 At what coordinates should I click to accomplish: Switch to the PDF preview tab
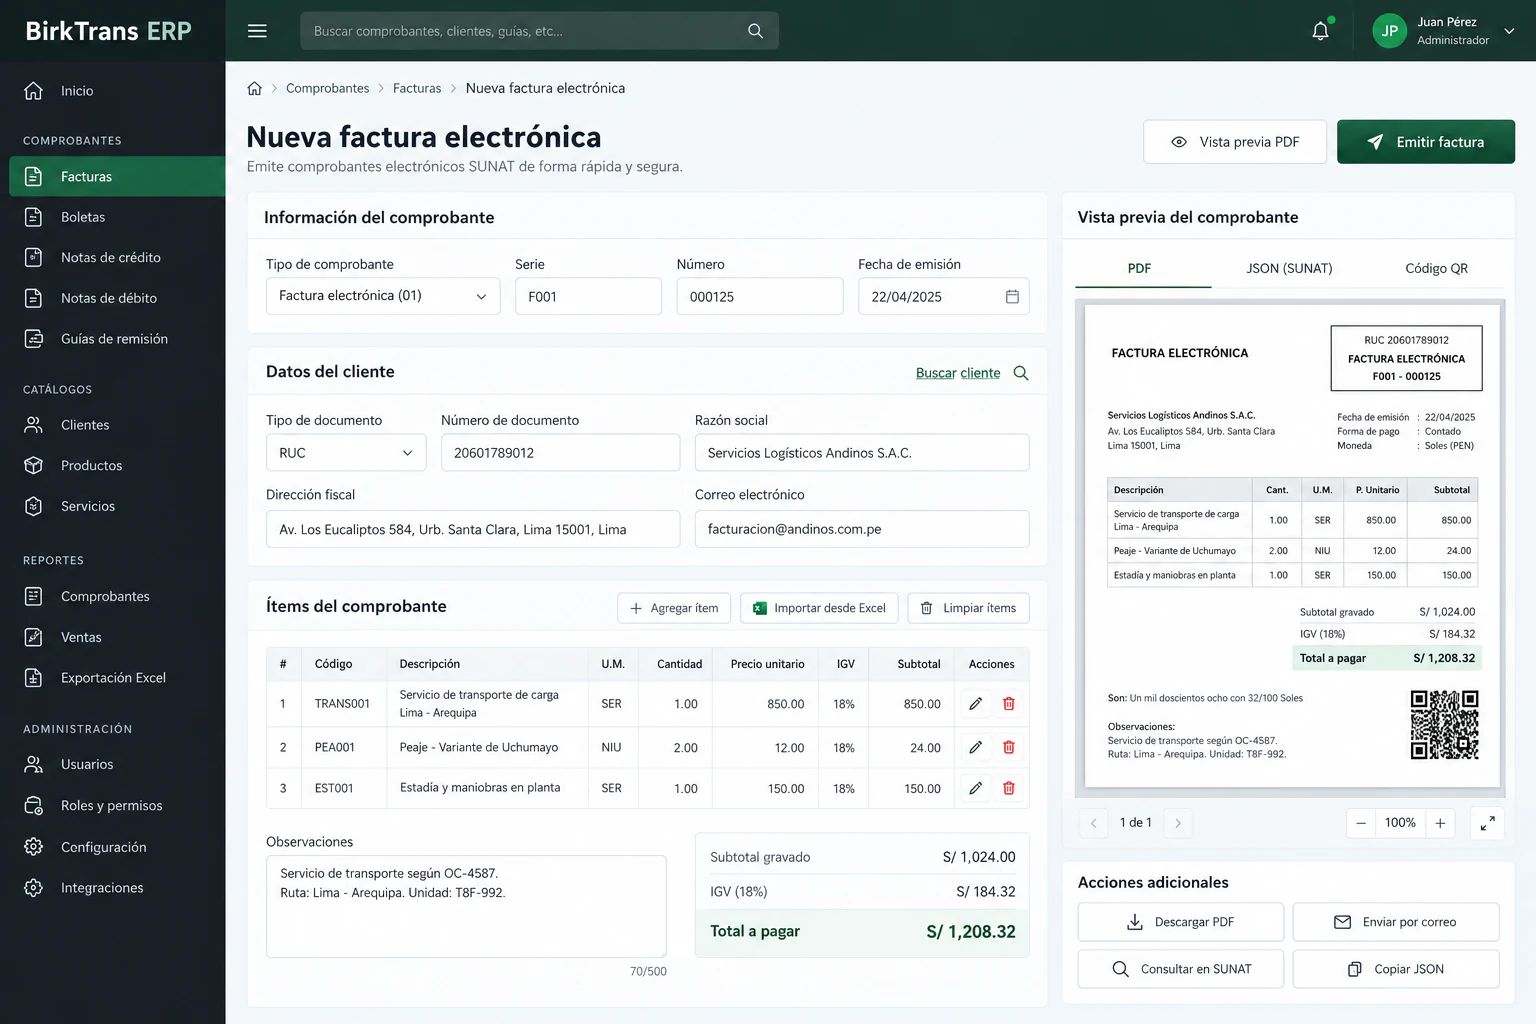pyautogui.click(x=1140, y=268)
